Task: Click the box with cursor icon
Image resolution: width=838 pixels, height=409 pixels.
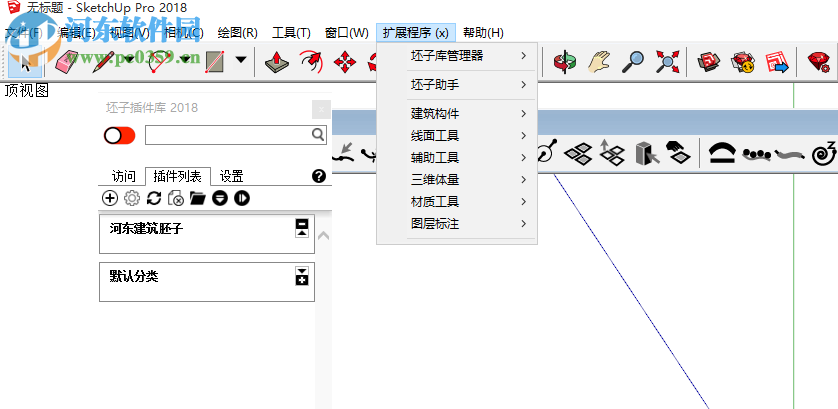Action: coord(647,153)
